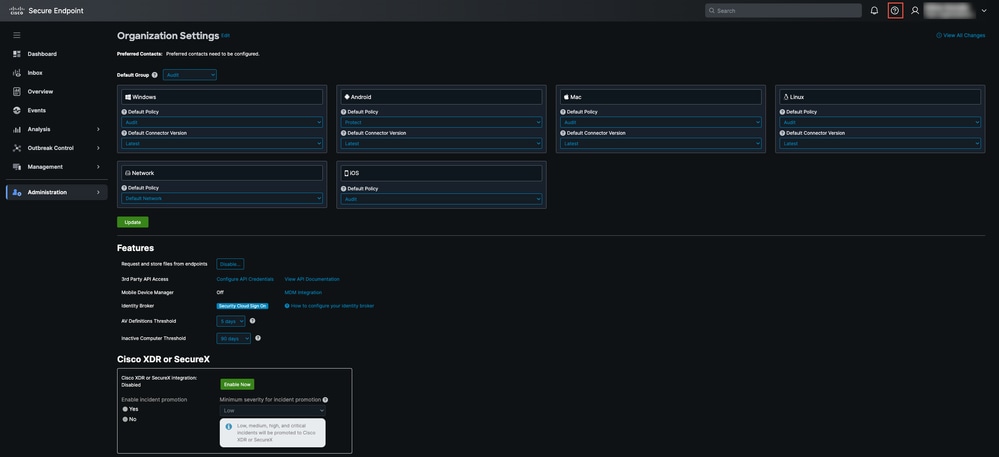Click the Cisco logo in header
The width and height of the screenshot is (999, 457).
[17, 11]
